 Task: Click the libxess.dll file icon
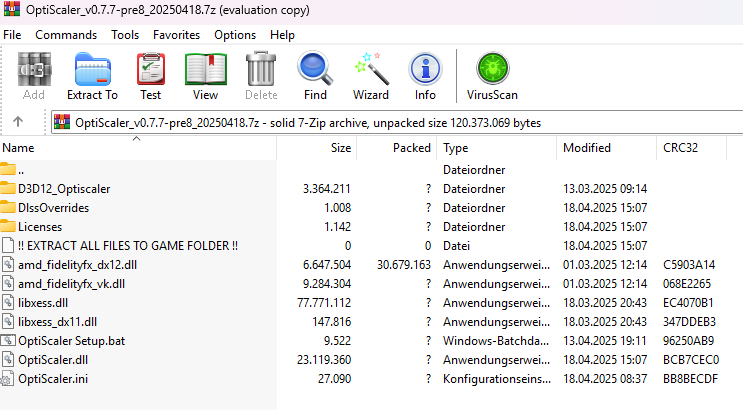click(x=8, y=302)
